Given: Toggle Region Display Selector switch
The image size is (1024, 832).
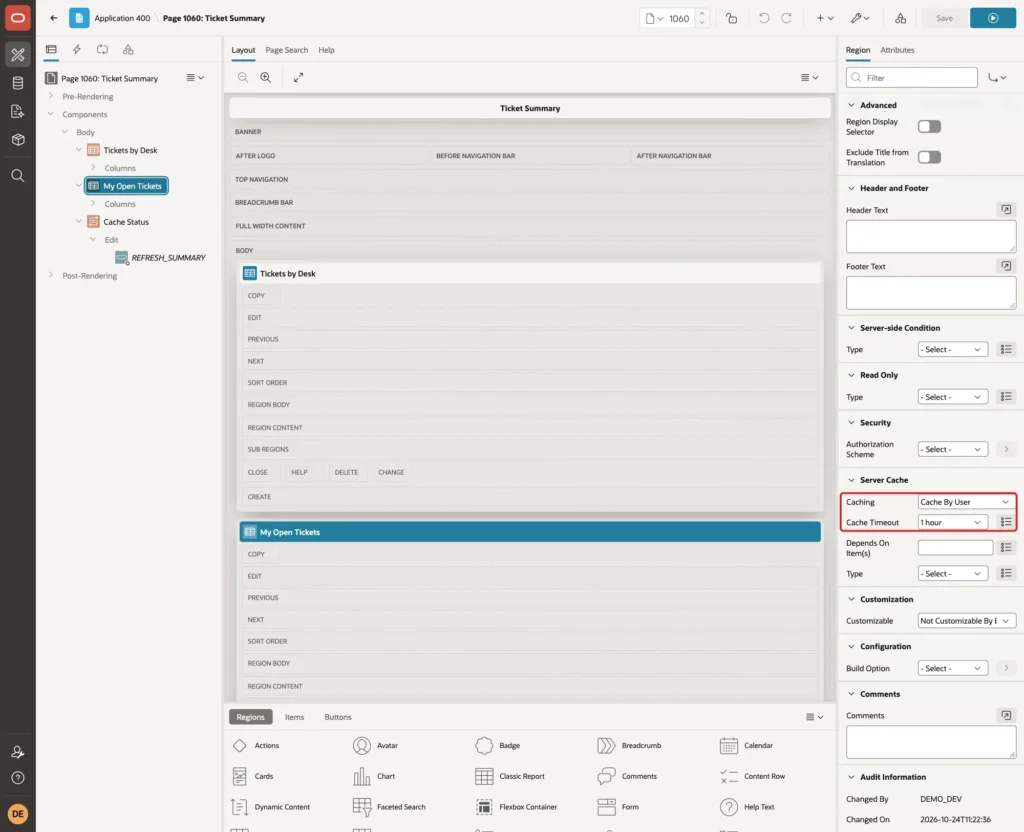Looking at the screenshot, I should point(929,127).
